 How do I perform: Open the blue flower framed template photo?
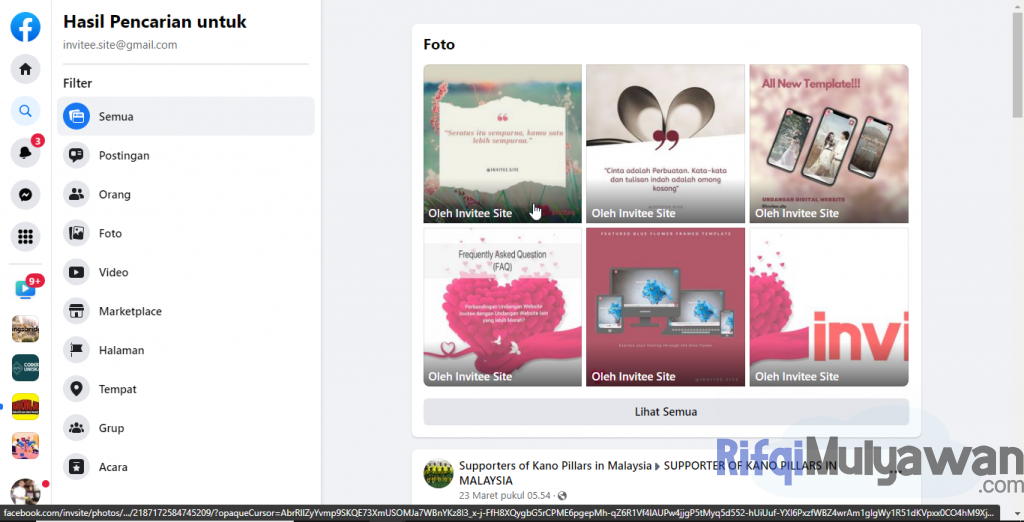pyautogui.click(x=665, y=307)
